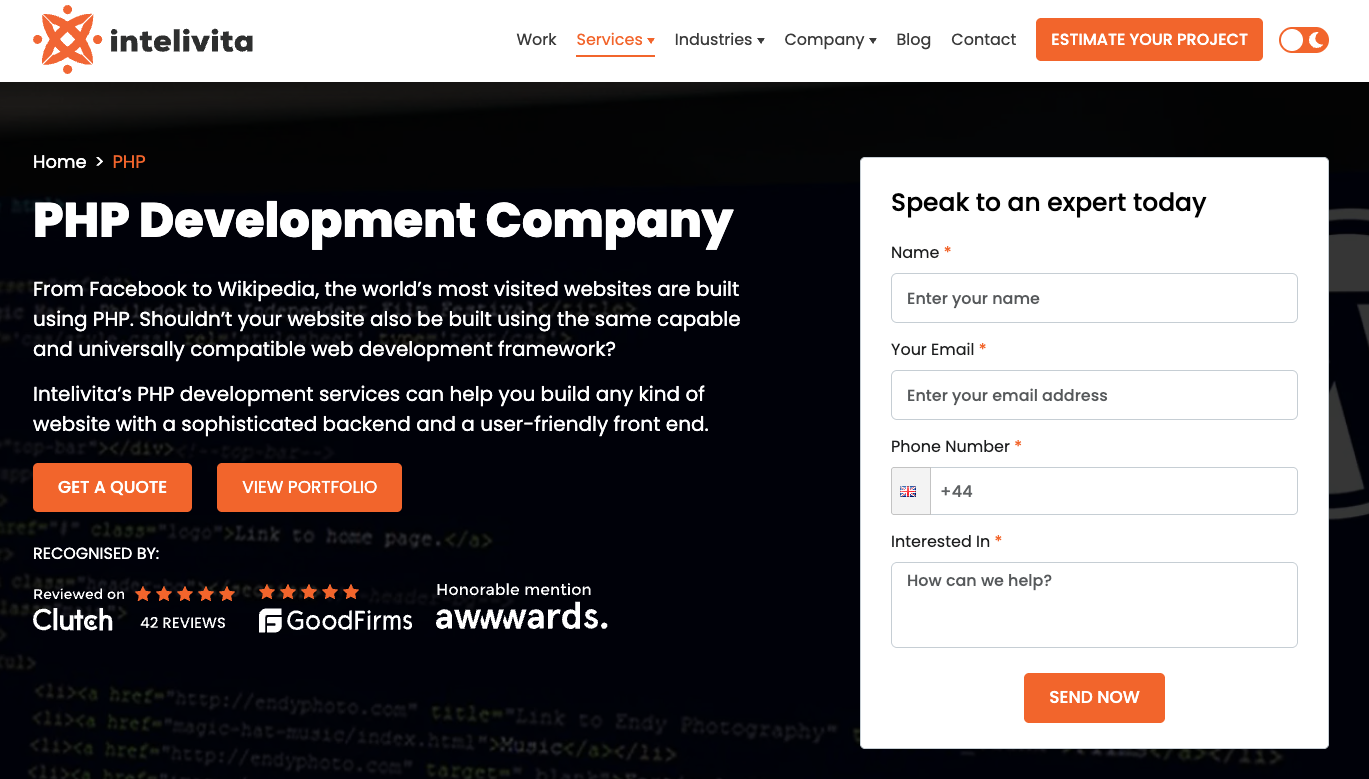Click the GoodFirms logo
Screen dimensions: 1369x779
click(336, 621)
